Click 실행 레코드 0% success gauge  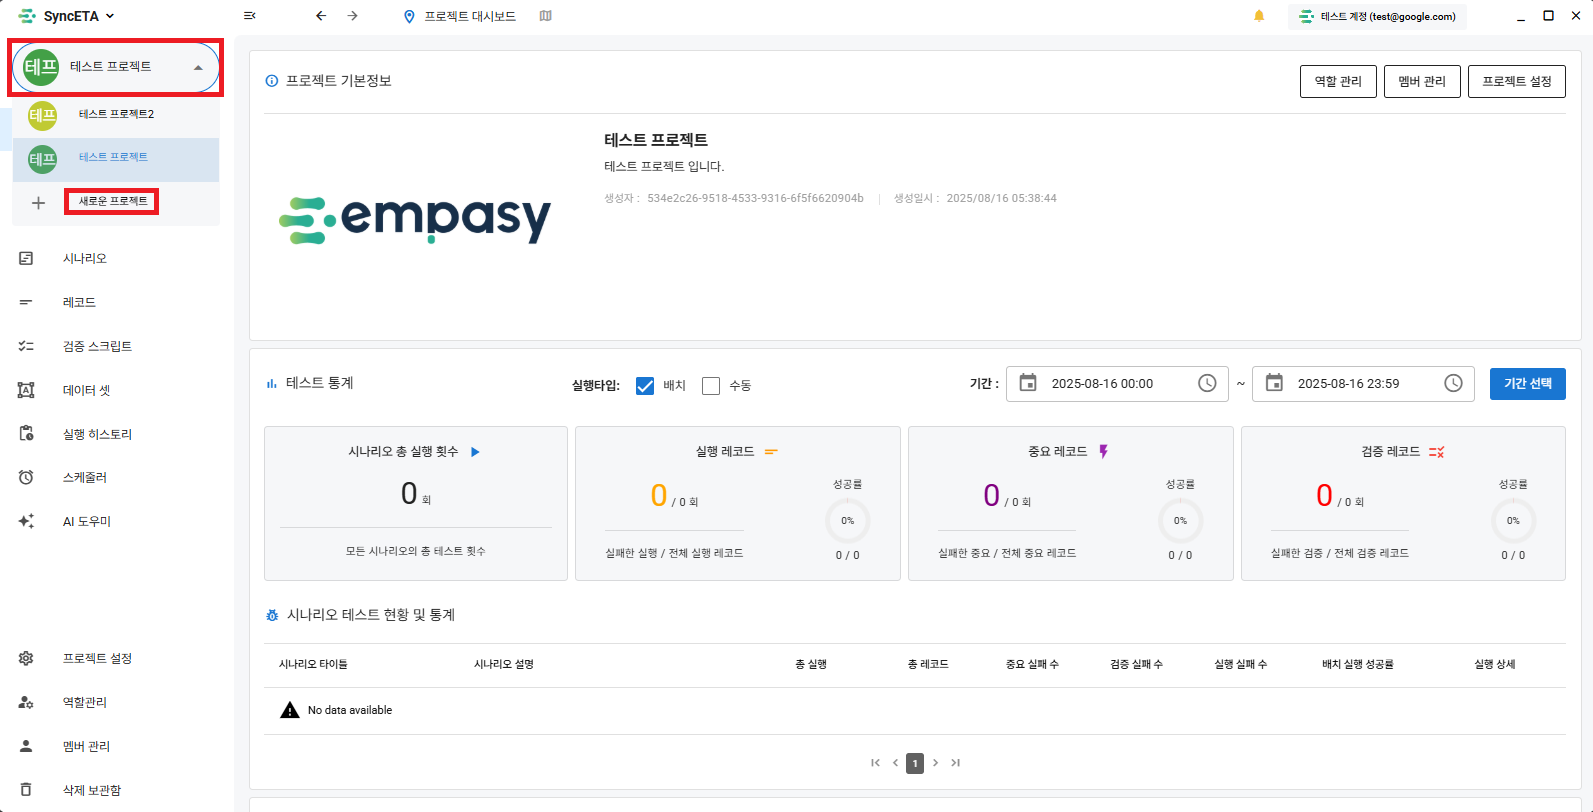tap(847, 520)
